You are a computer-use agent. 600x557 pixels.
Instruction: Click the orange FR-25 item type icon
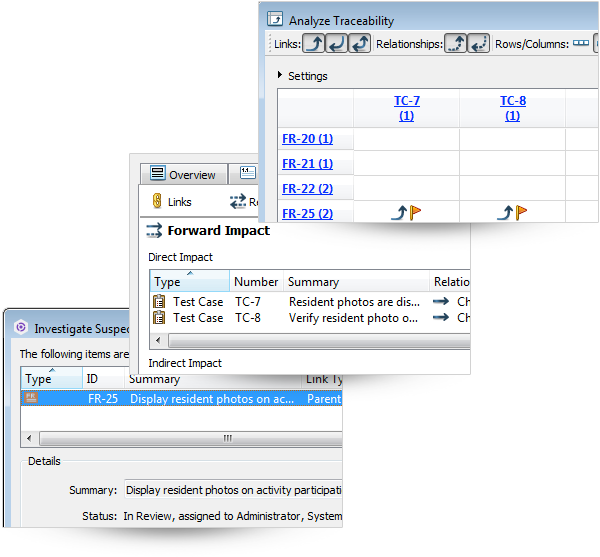[31, 398]
